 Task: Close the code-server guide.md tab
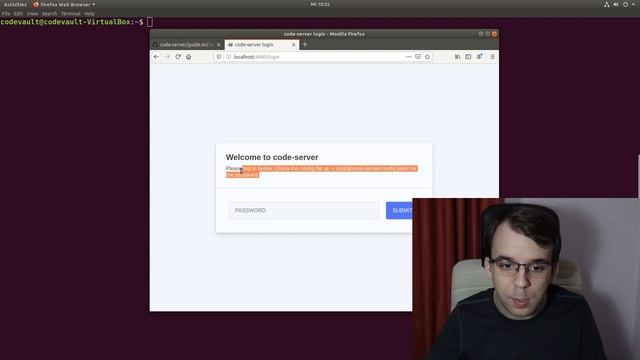click(219, 44)
